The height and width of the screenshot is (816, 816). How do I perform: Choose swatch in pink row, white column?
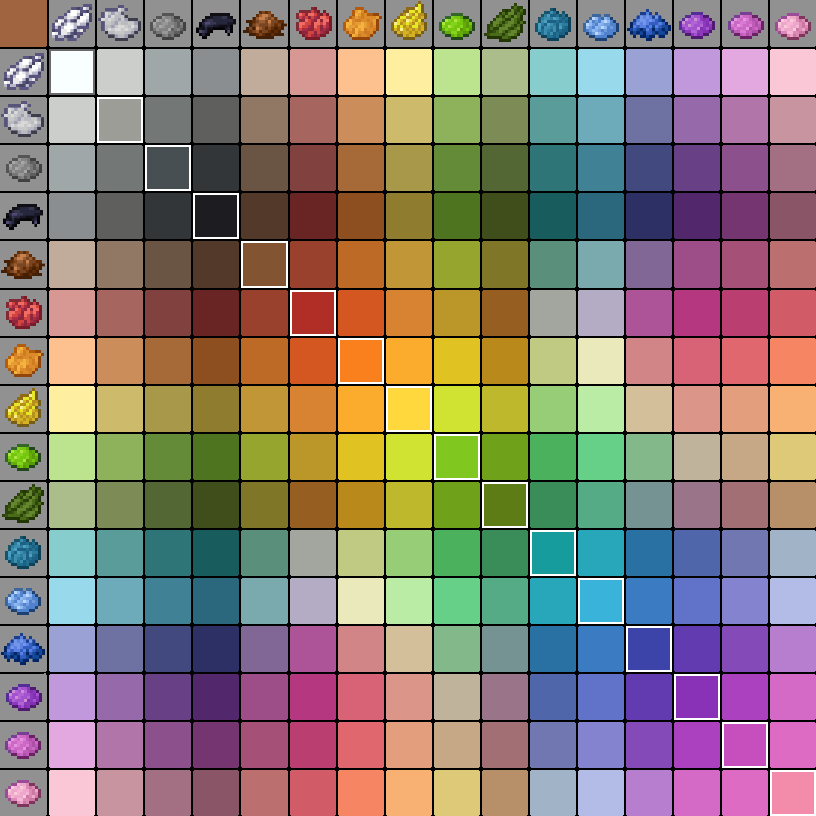point(72,793)
